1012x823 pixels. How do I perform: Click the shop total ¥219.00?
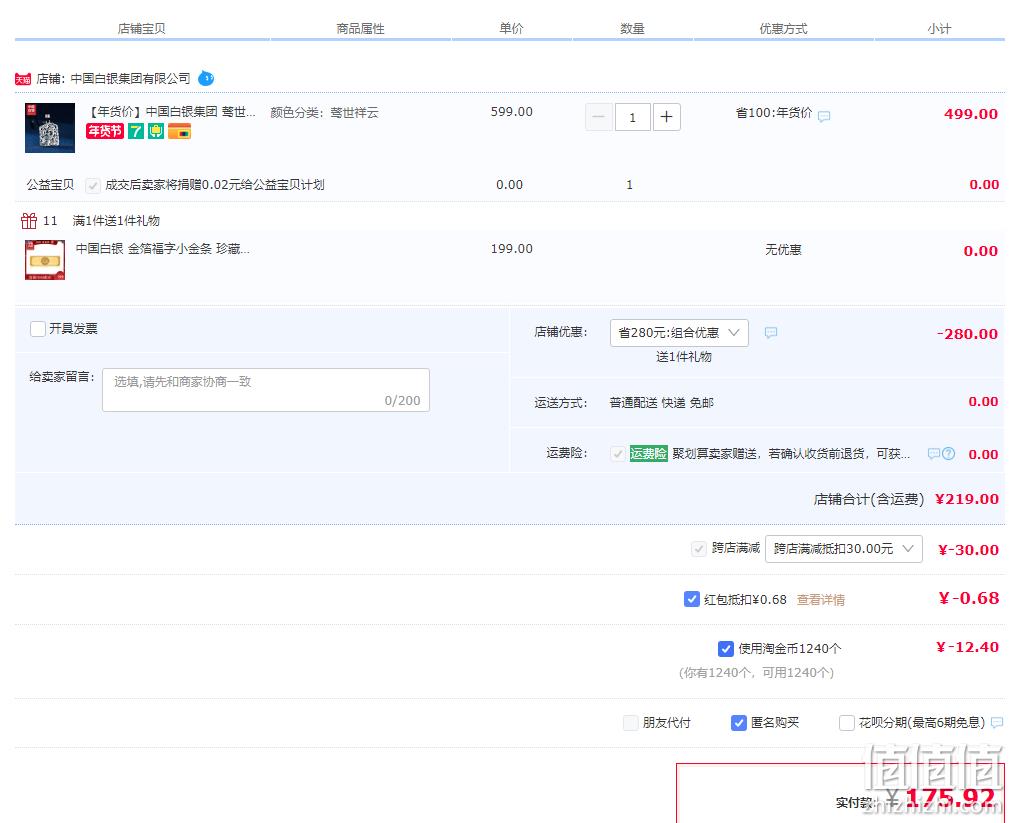coord(967,499)
